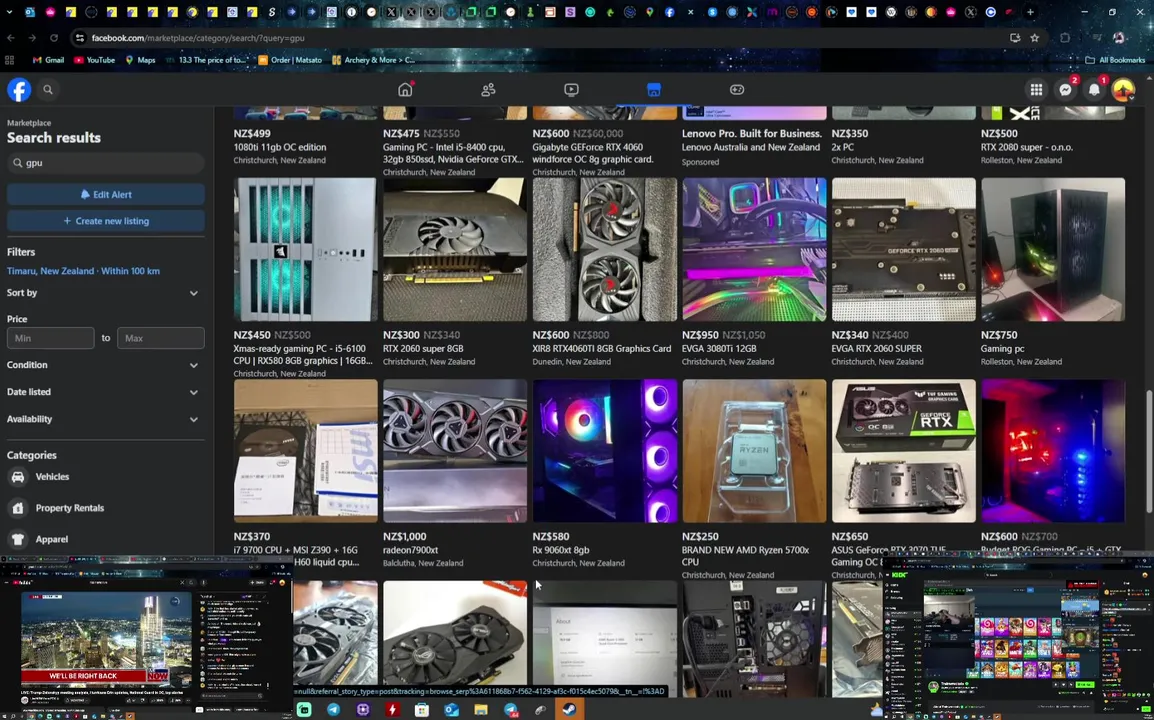This screenshot has height=720, width=1154.
Task: Click the gpu marketplace search box
Action: pos(106,163)
